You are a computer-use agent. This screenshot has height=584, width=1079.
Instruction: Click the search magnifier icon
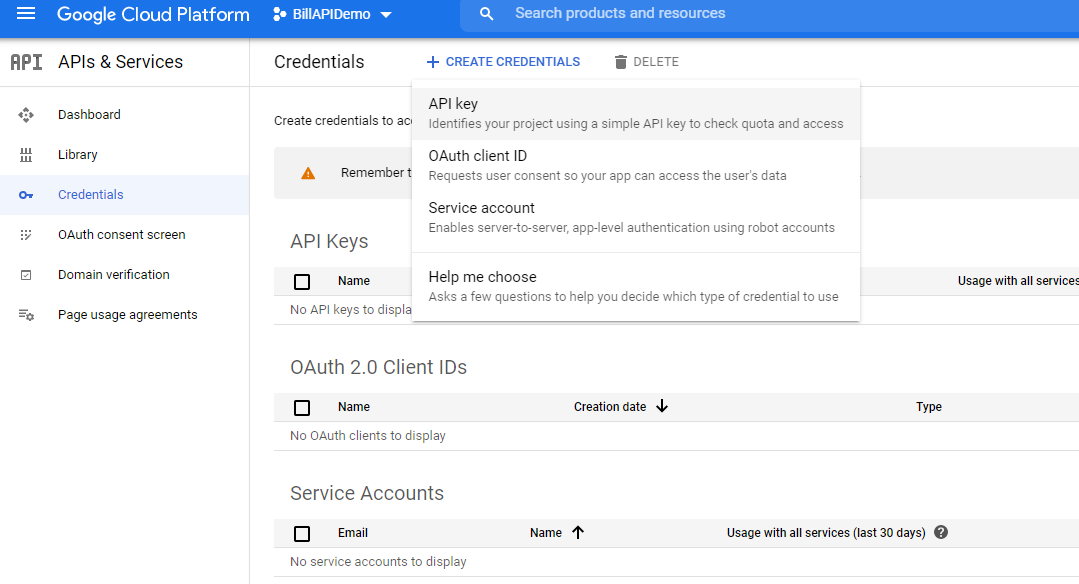click(487, 14)
